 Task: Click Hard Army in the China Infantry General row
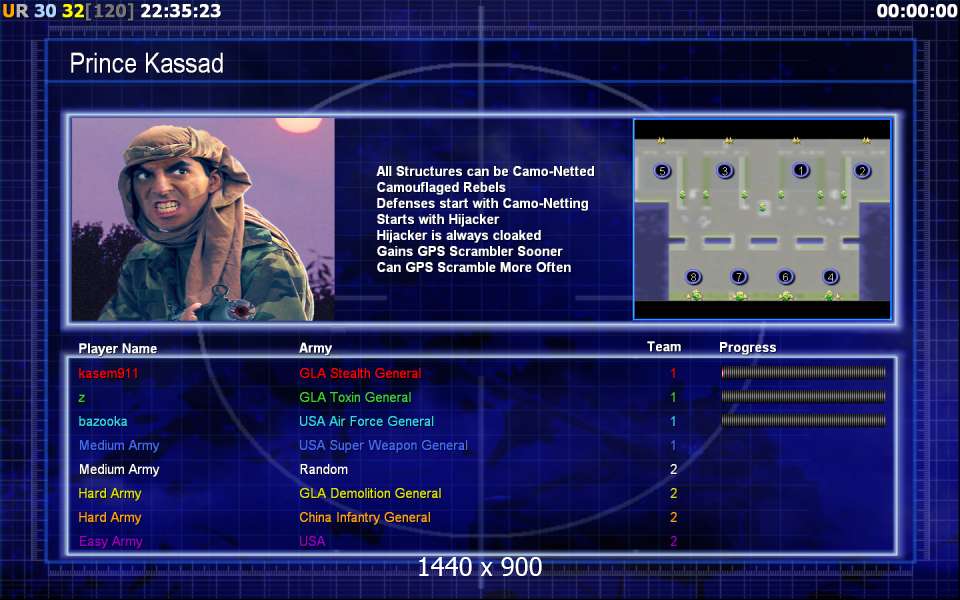point(110,517)
